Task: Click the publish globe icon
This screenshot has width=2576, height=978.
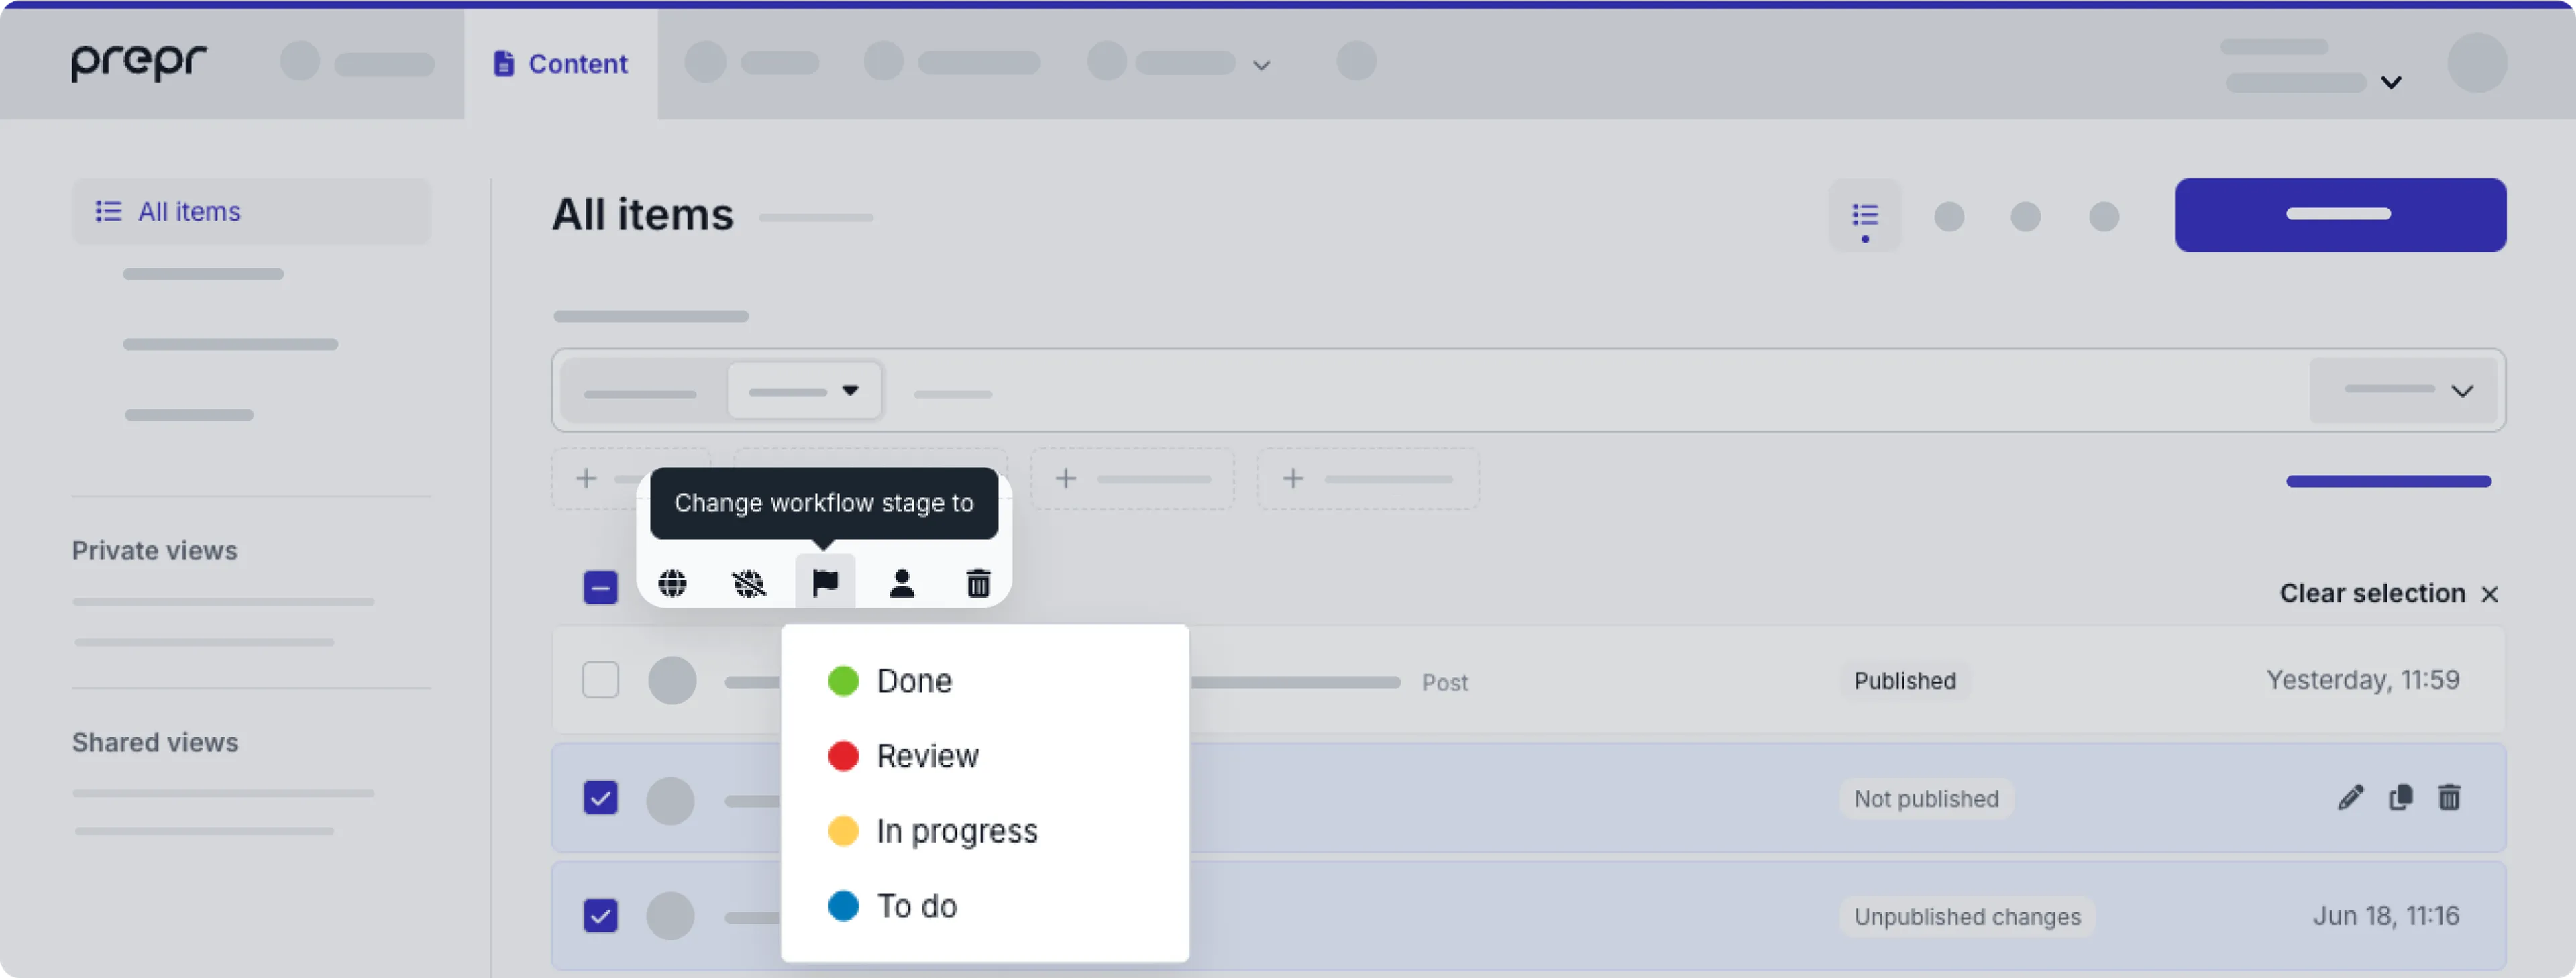Action: (x=672, y=583)
